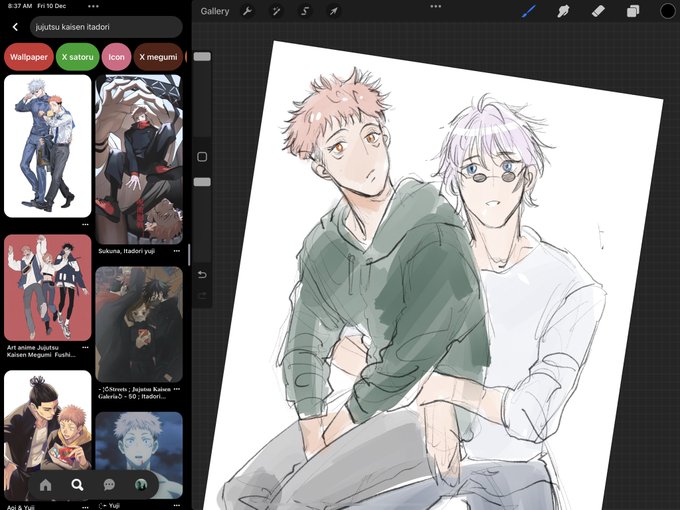The height and width of the screenshot is (510, 680).
Task: Adjust the brush opacity slider handle
Action: (x=202, y=182)
